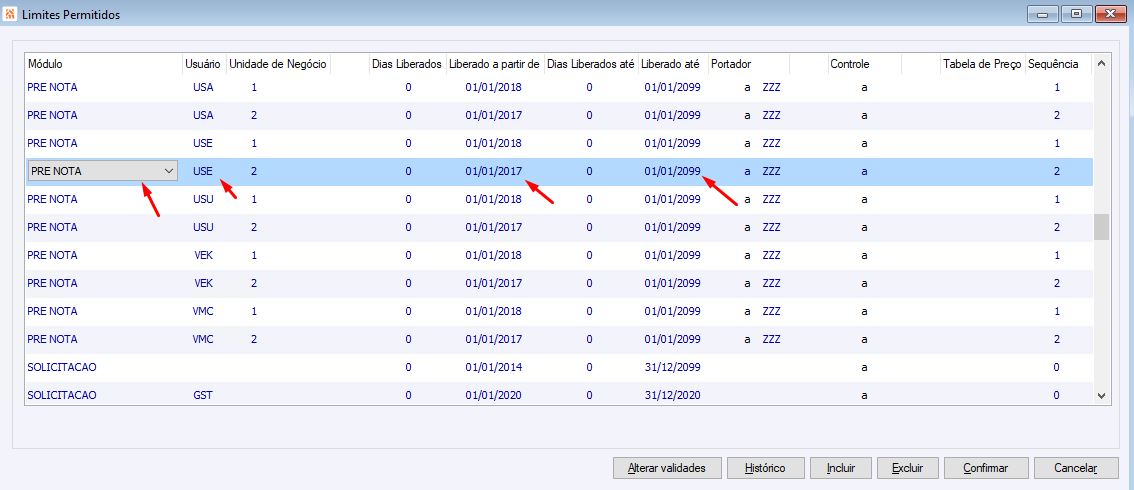Click the 01/01/2020 date cell

[x=494, y=395]
